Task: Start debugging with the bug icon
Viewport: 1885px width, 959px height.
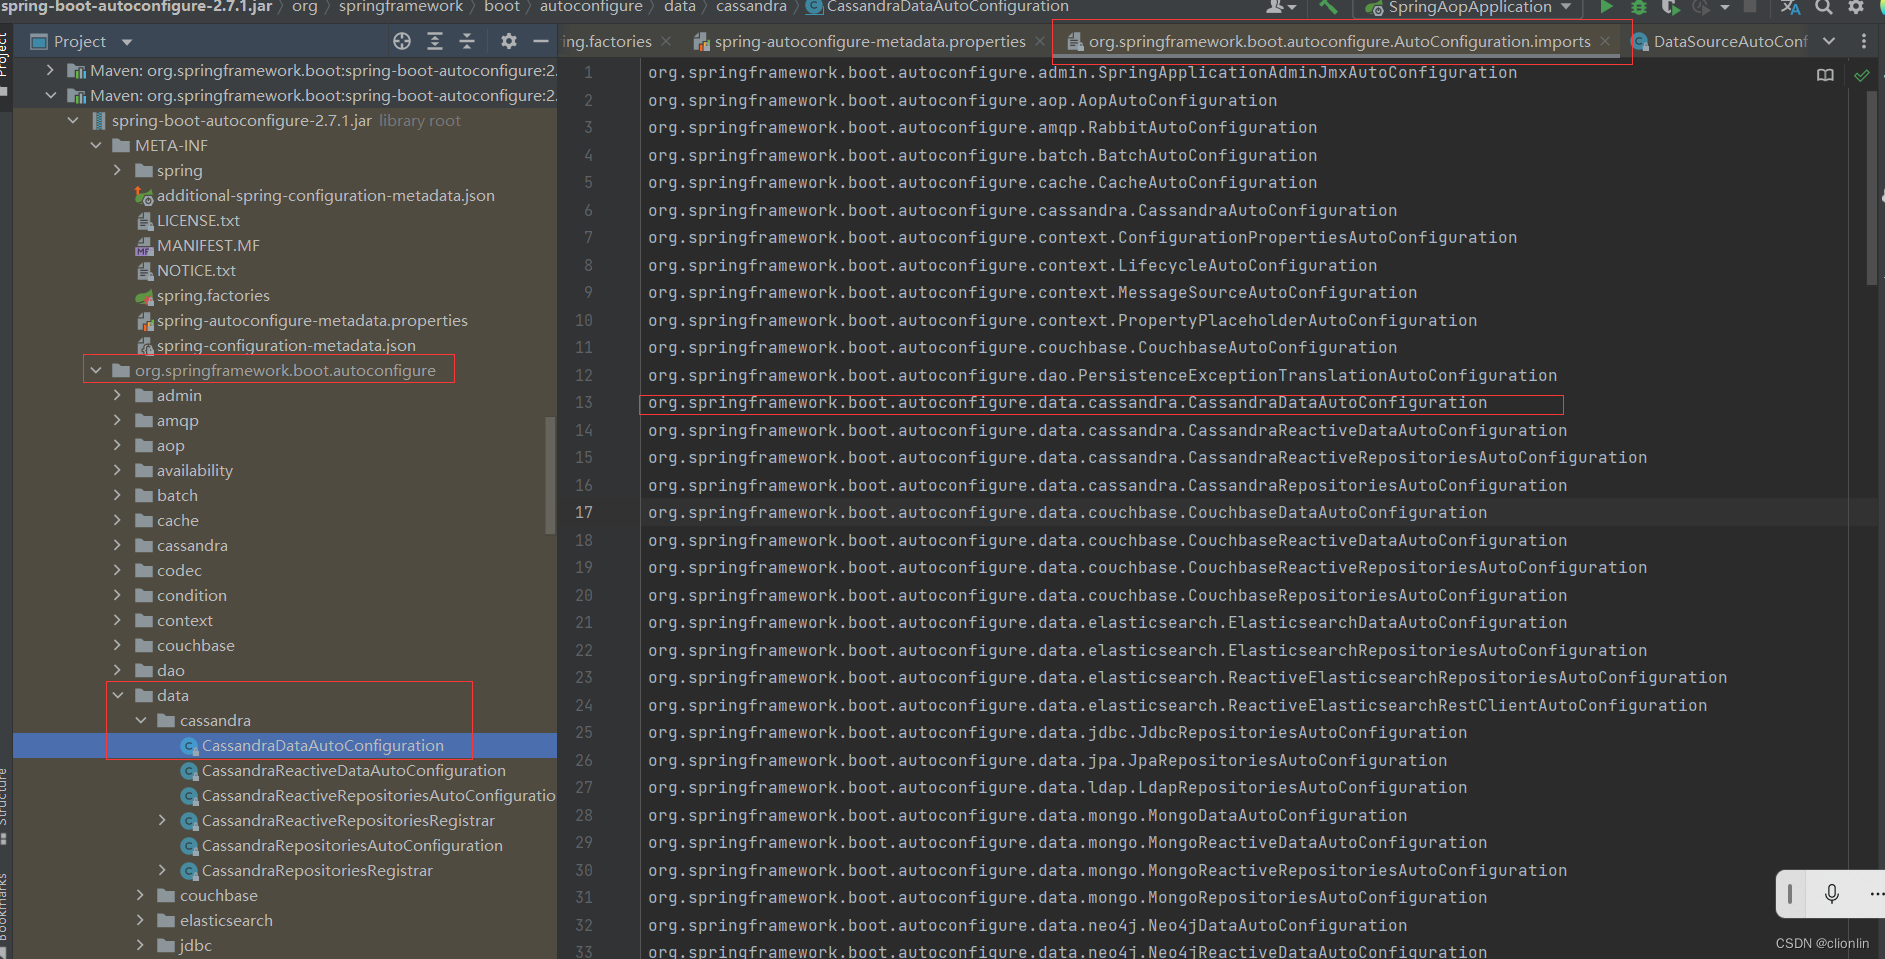Action: [1639, 7]
